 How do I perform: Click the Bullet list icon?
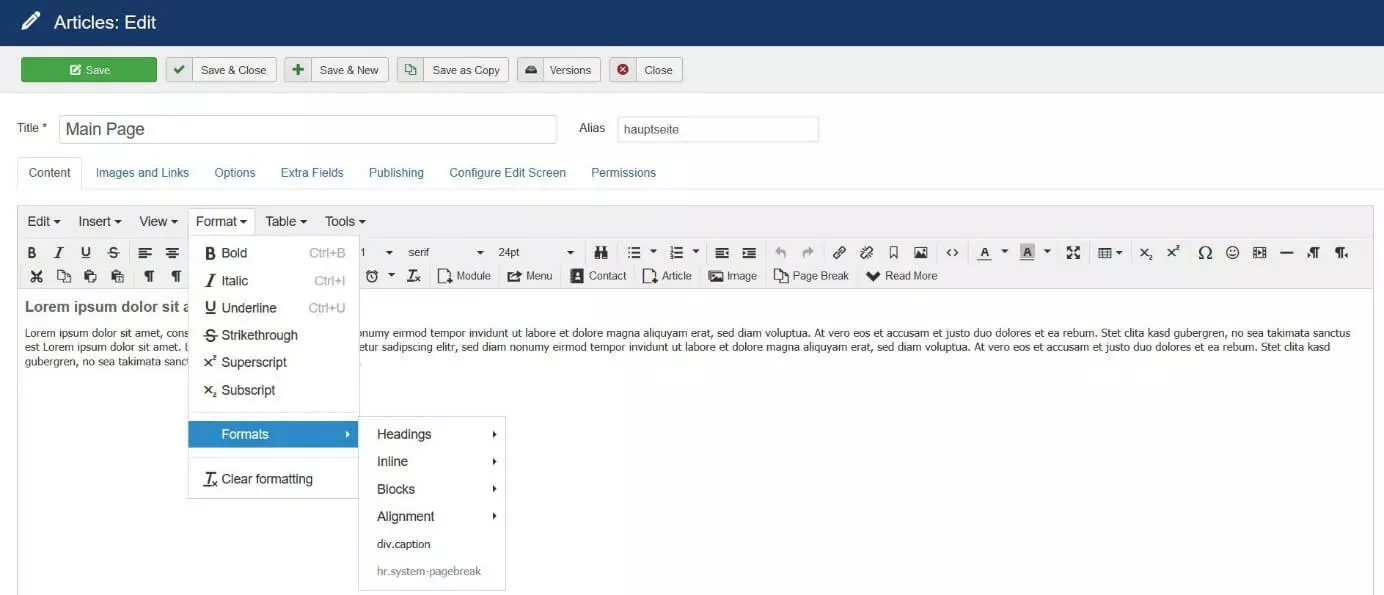[633, 253]
